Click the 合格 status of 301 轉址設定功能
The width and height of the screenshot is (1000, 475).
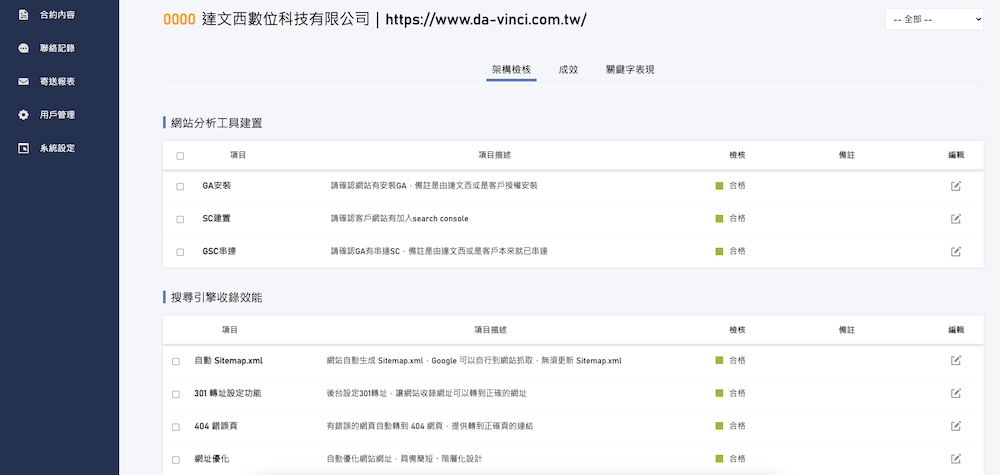737,393
